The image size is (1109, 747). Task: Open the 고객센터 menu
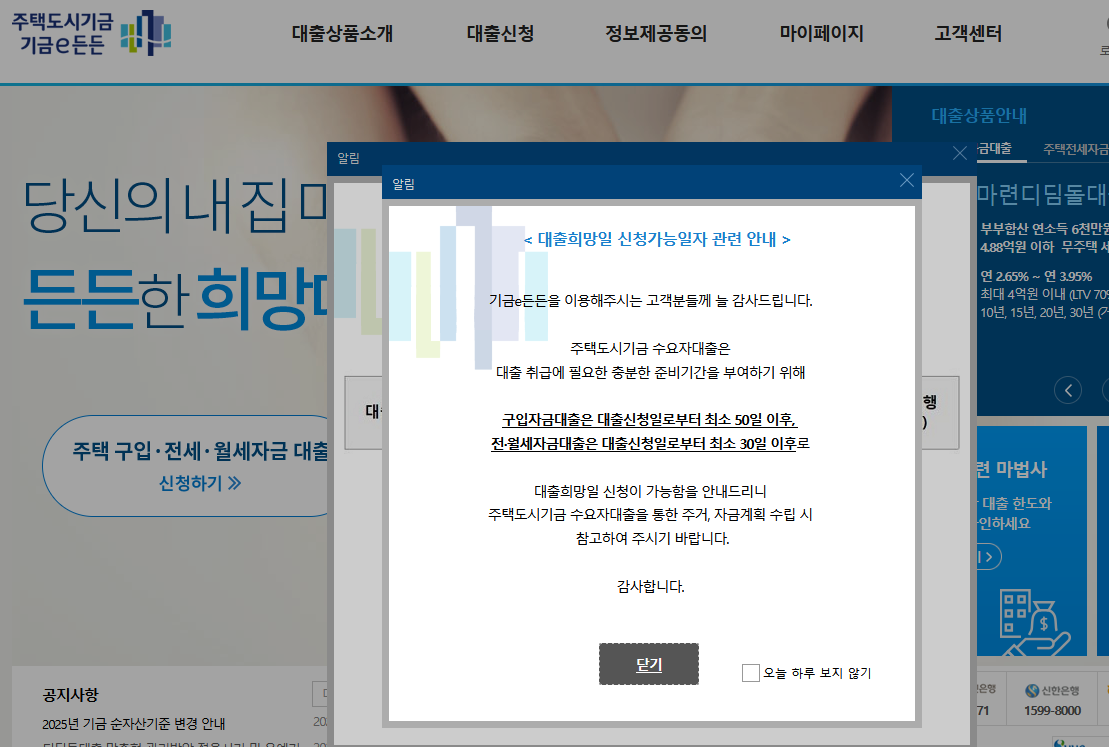(x=968, y=33)
